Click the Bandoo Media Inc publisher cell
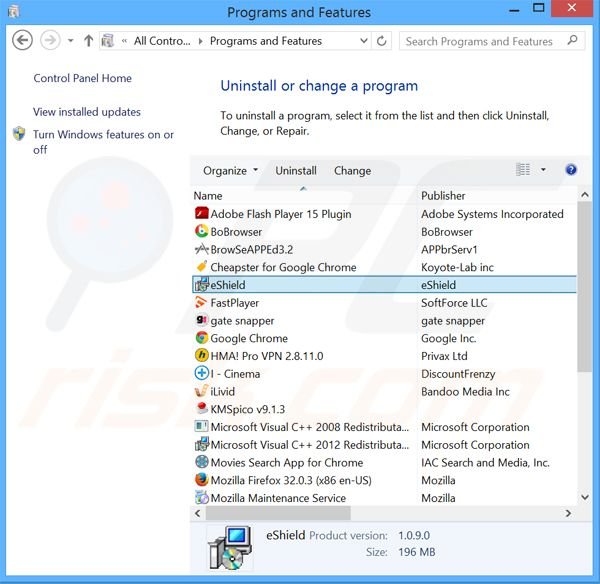 (465, 392)
